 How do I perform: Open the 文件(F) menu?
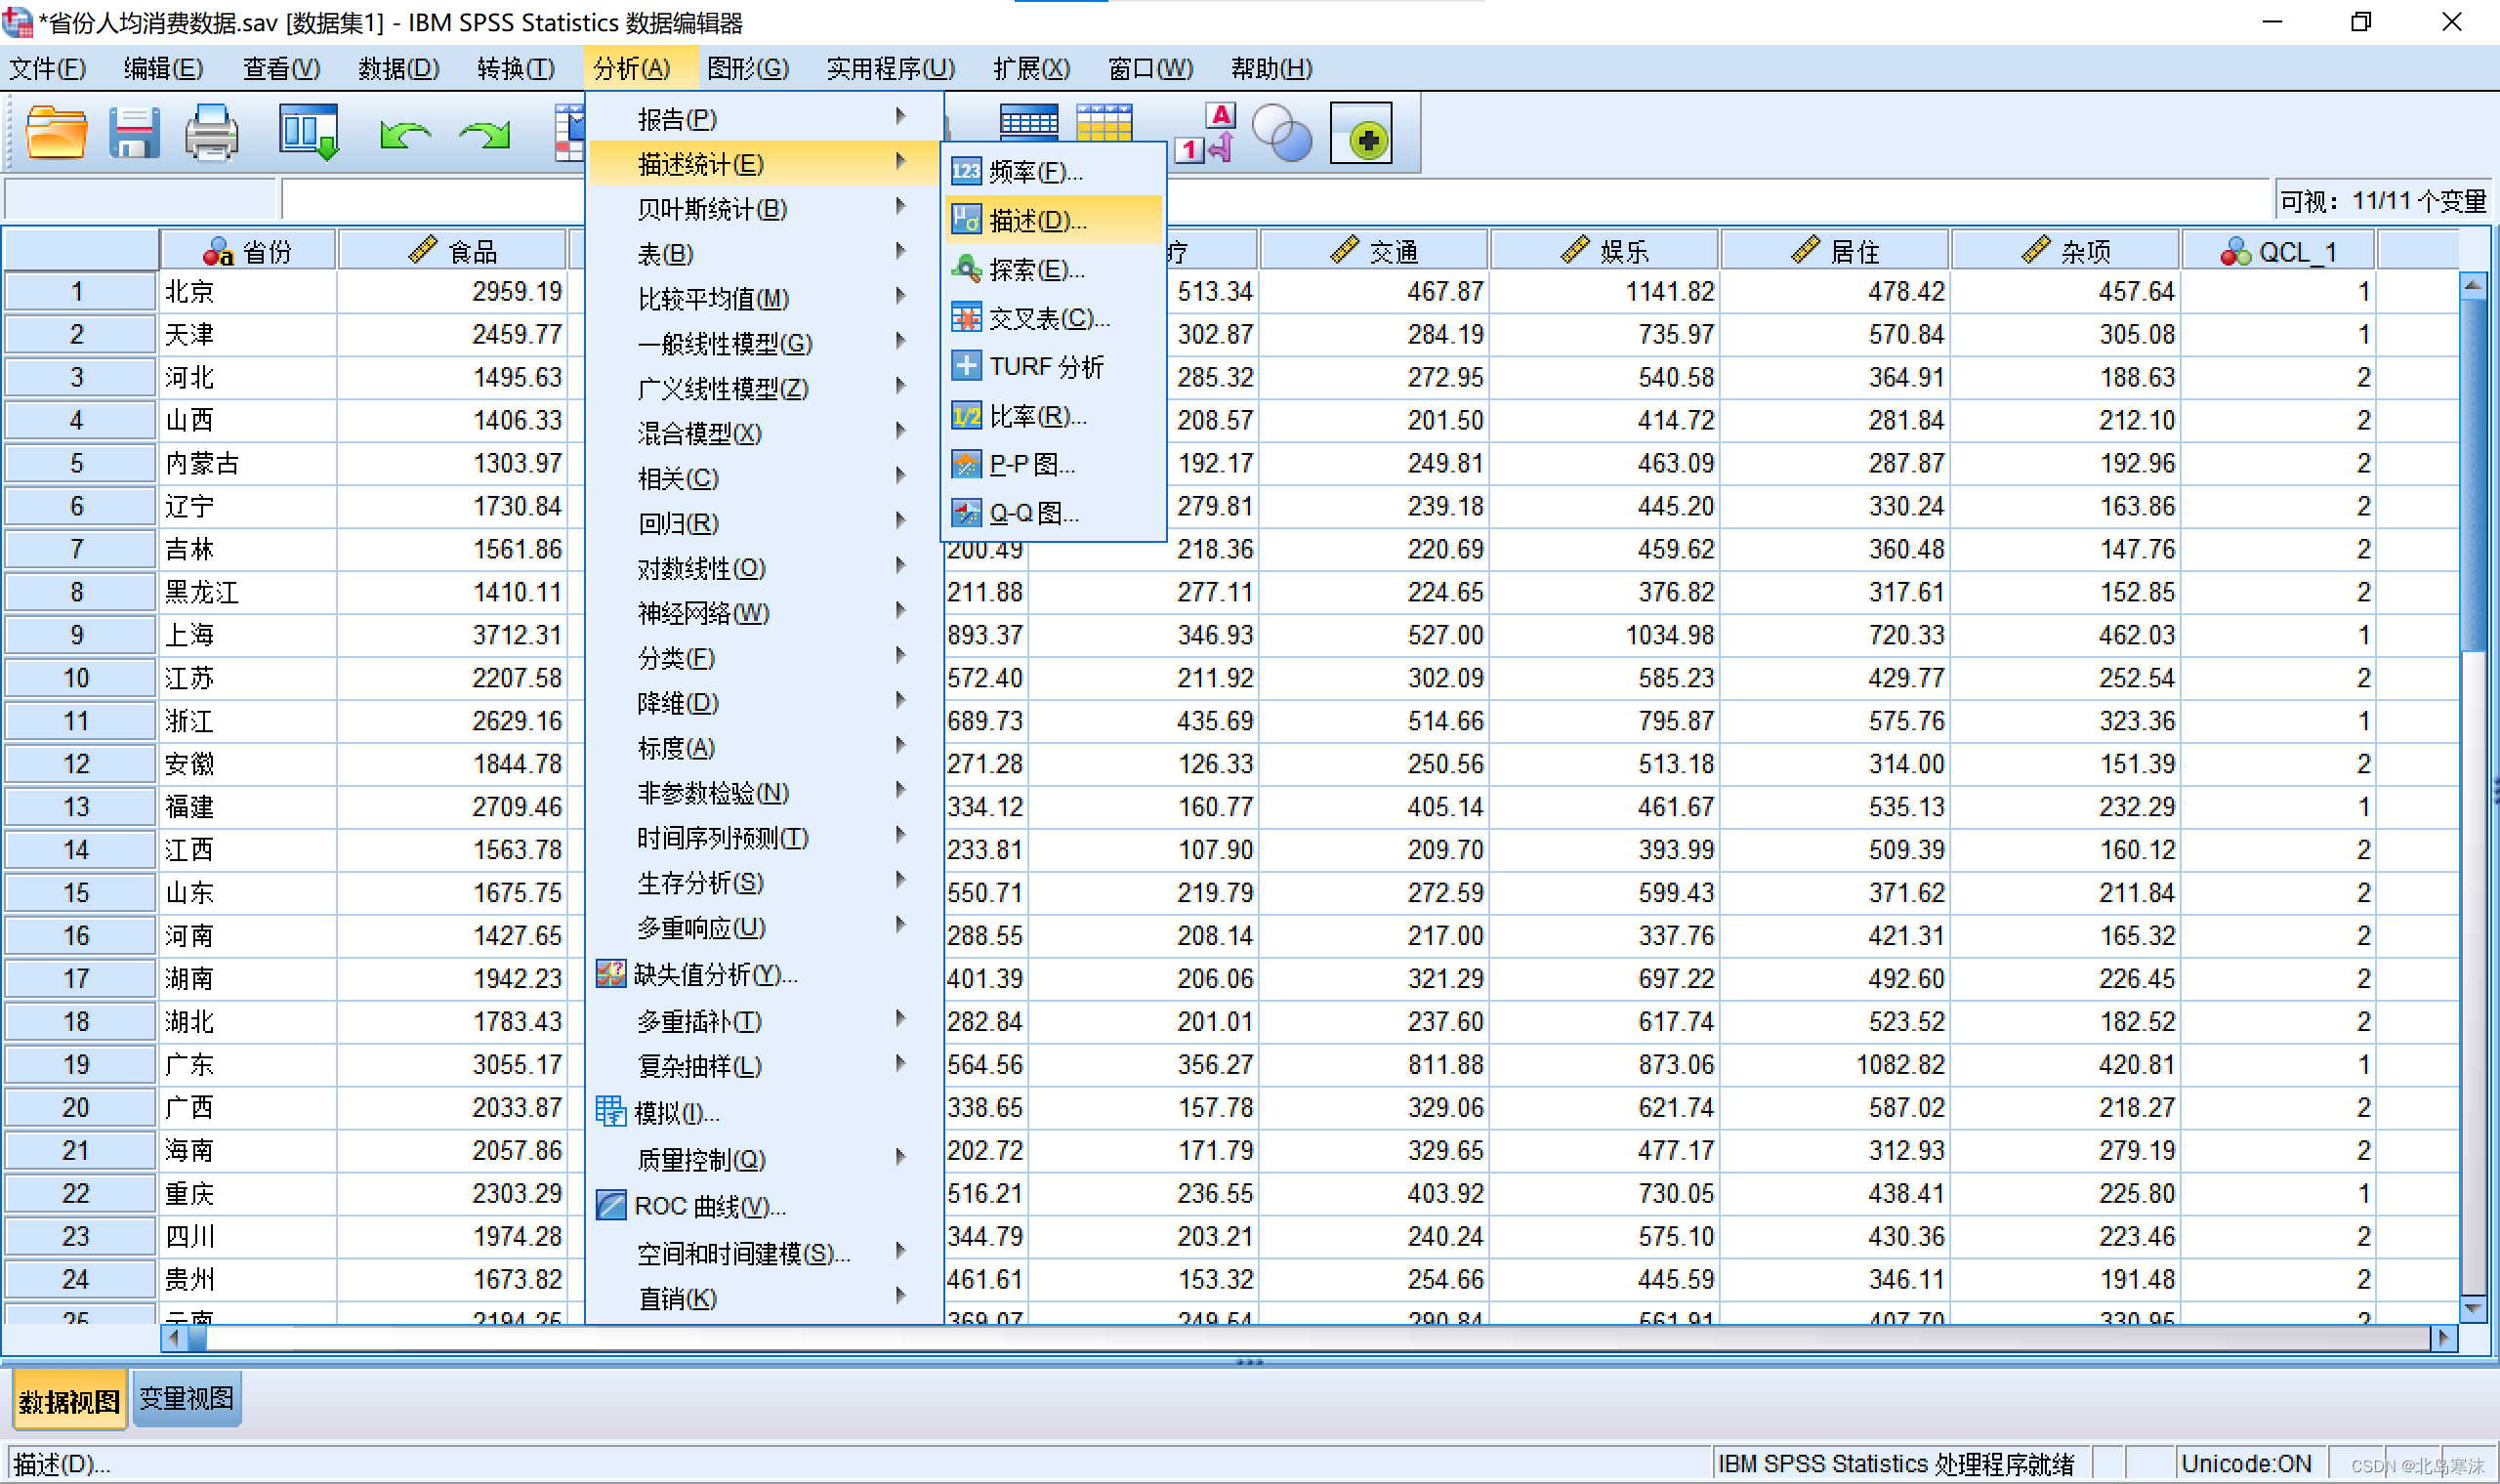[x=47, y=68]
